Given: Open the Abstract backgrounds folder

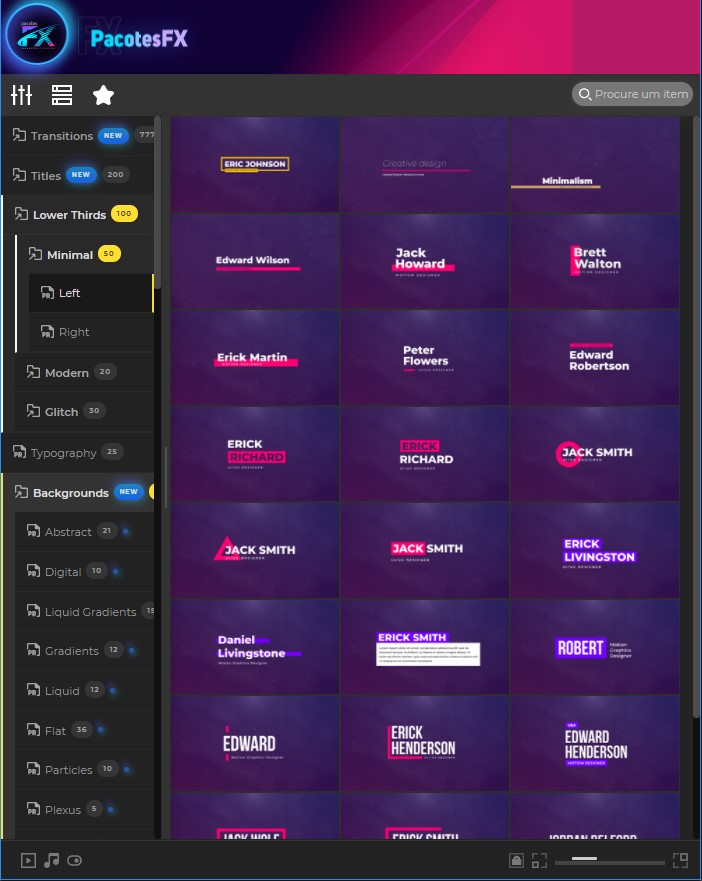Looking at the screenshot, I should [x=68, y=532].
